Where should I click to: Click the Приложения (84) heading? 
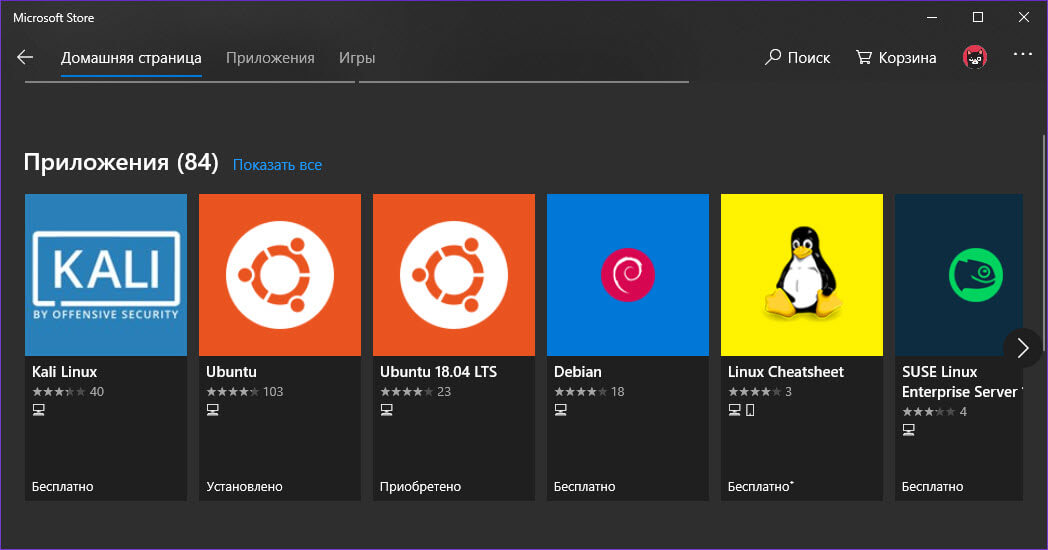121,162
